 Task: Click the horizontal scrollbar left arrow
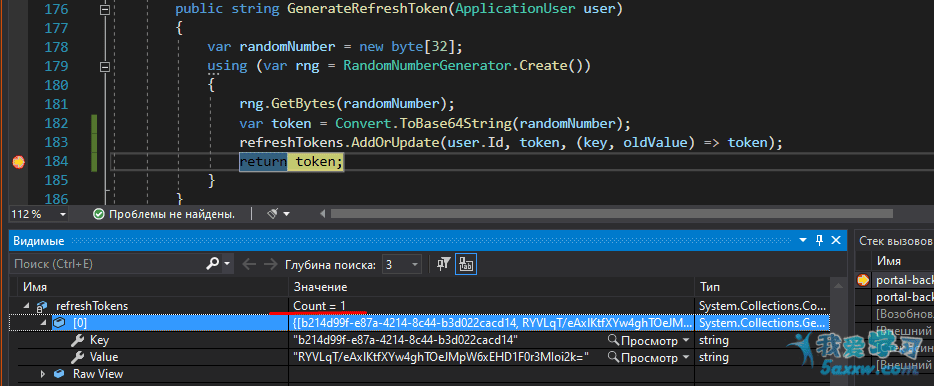coord(323,213)
